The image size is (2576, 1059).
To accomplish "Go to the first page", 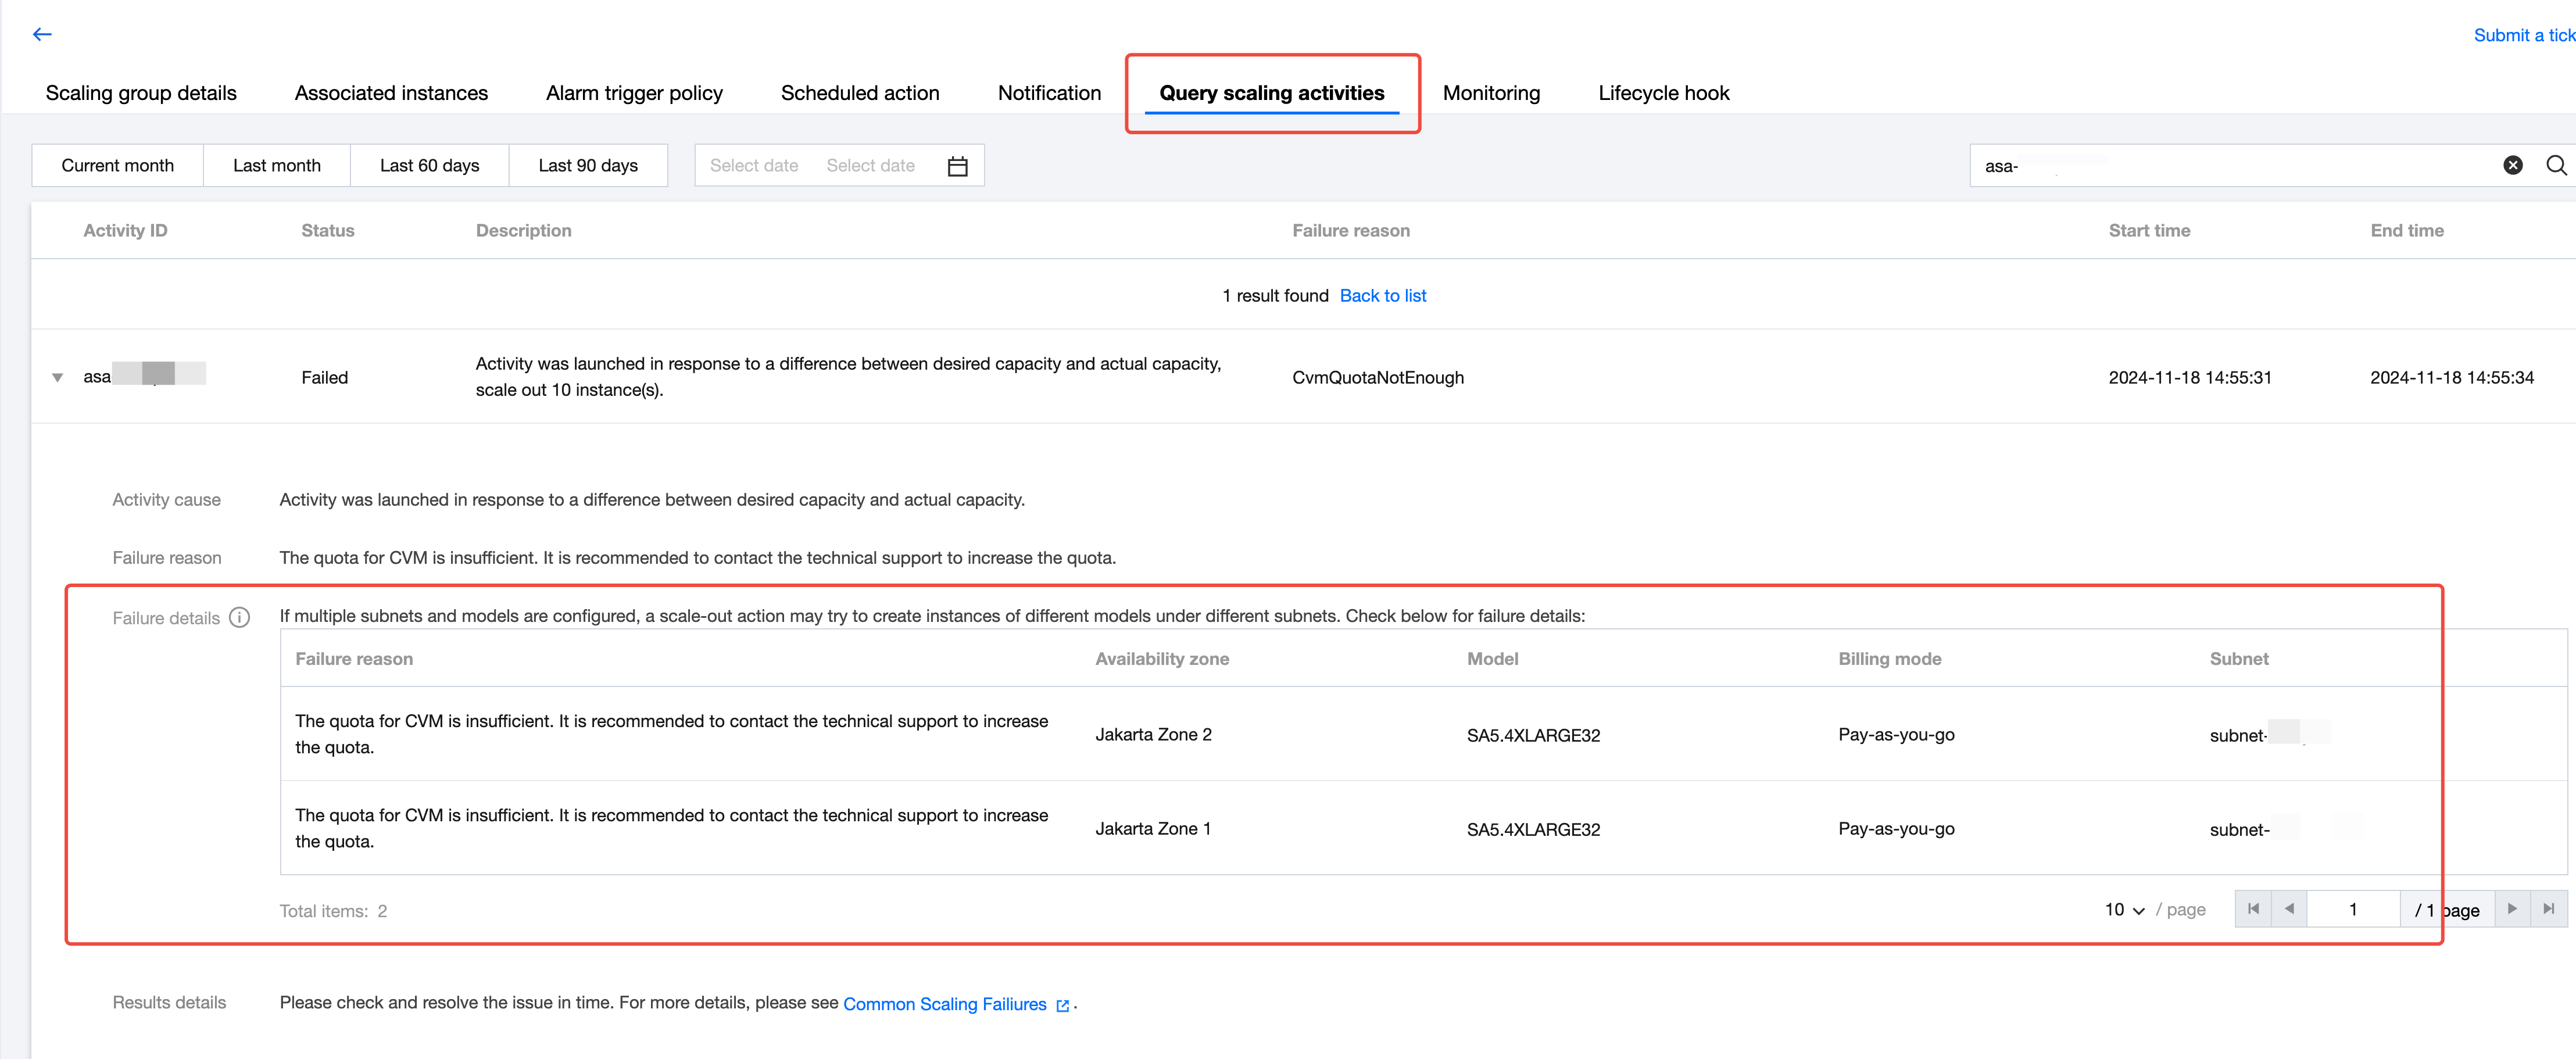I will (2253, 909).
